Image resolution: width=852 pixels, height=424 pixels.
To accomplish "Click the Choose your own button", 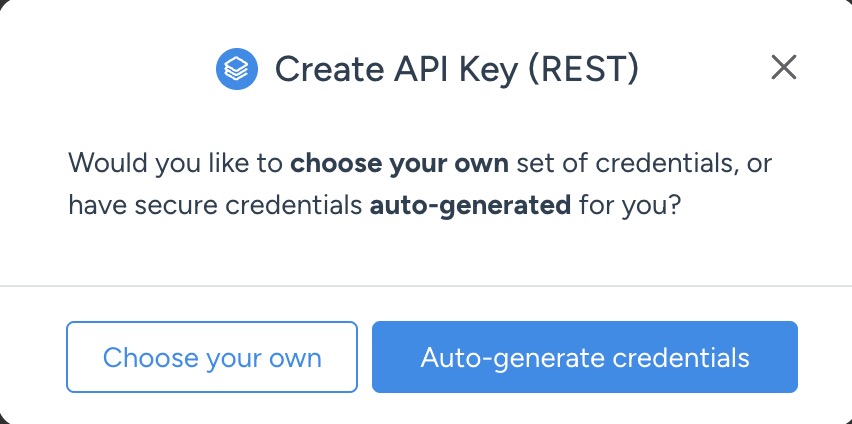I will [212, 357].
